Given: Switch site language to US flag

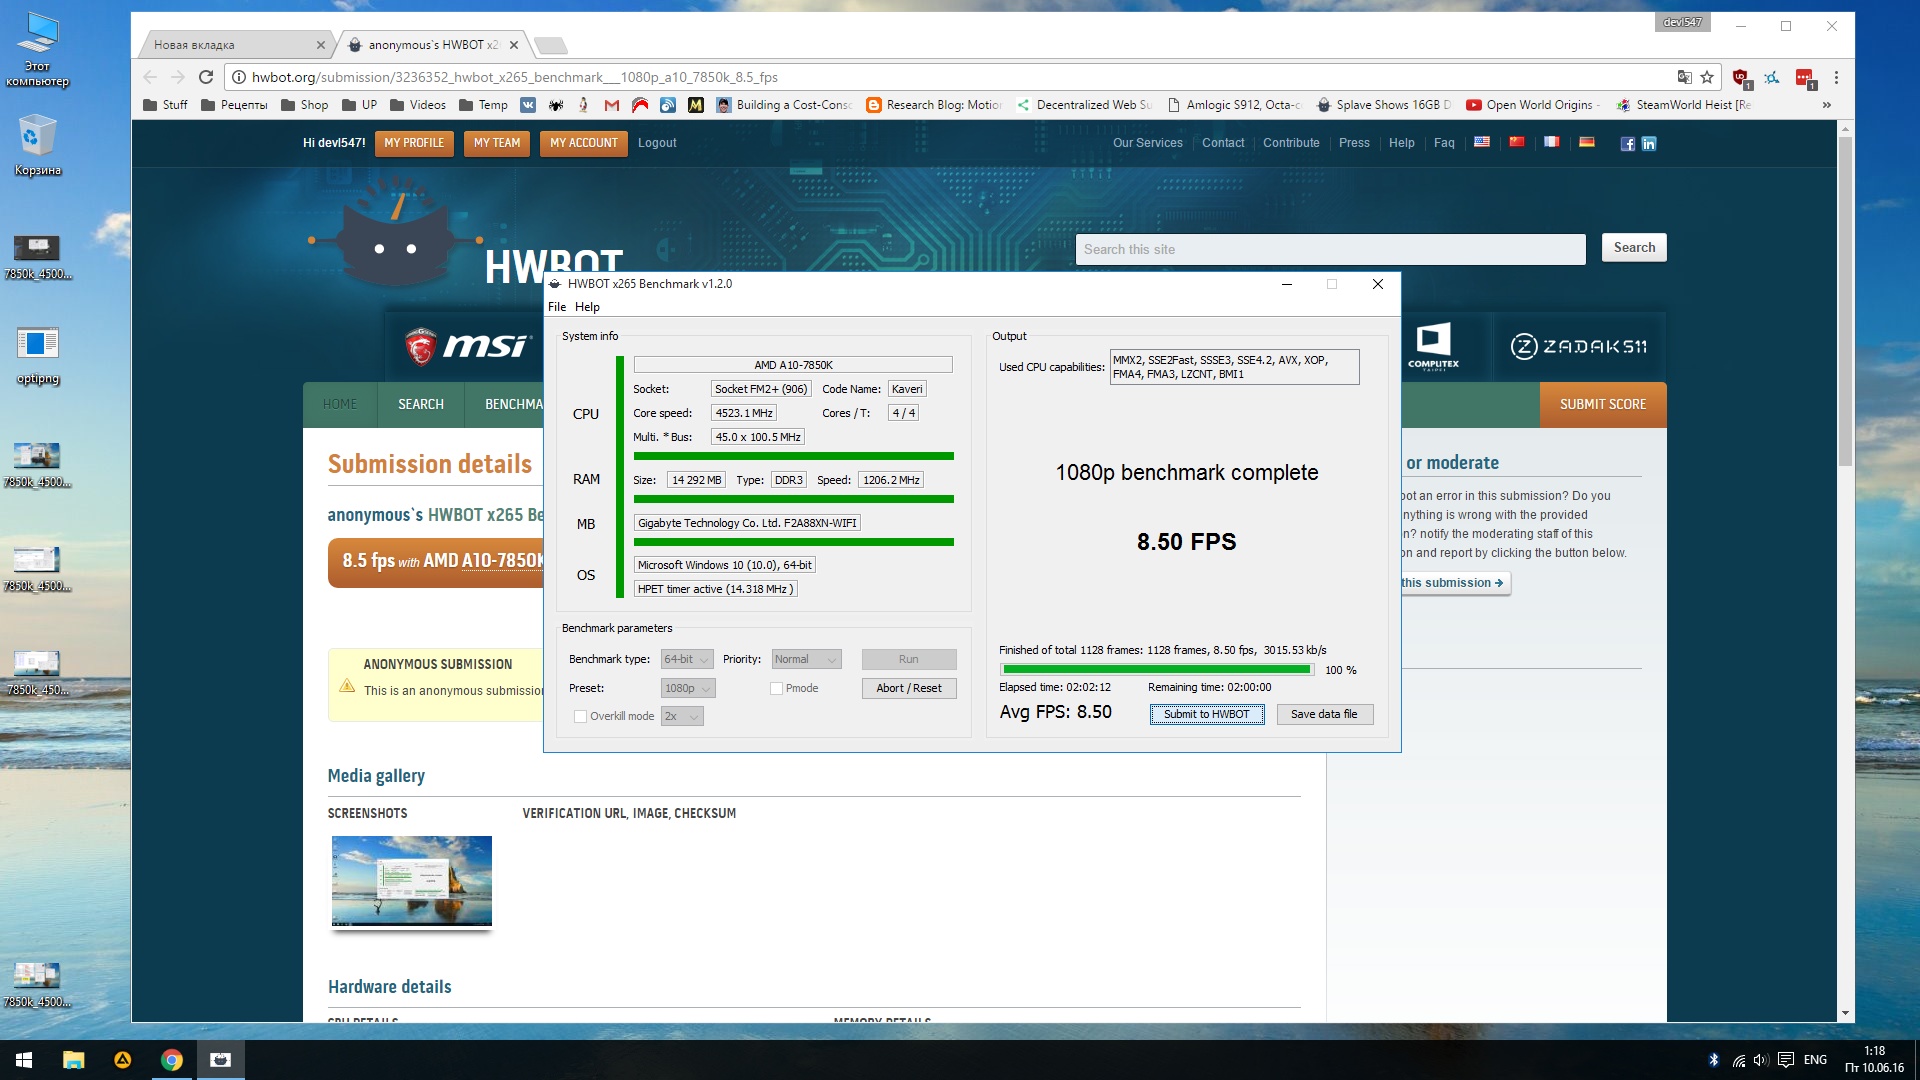Looking at the screenshot, I should pyautogui.click(x=1482, y=142).
